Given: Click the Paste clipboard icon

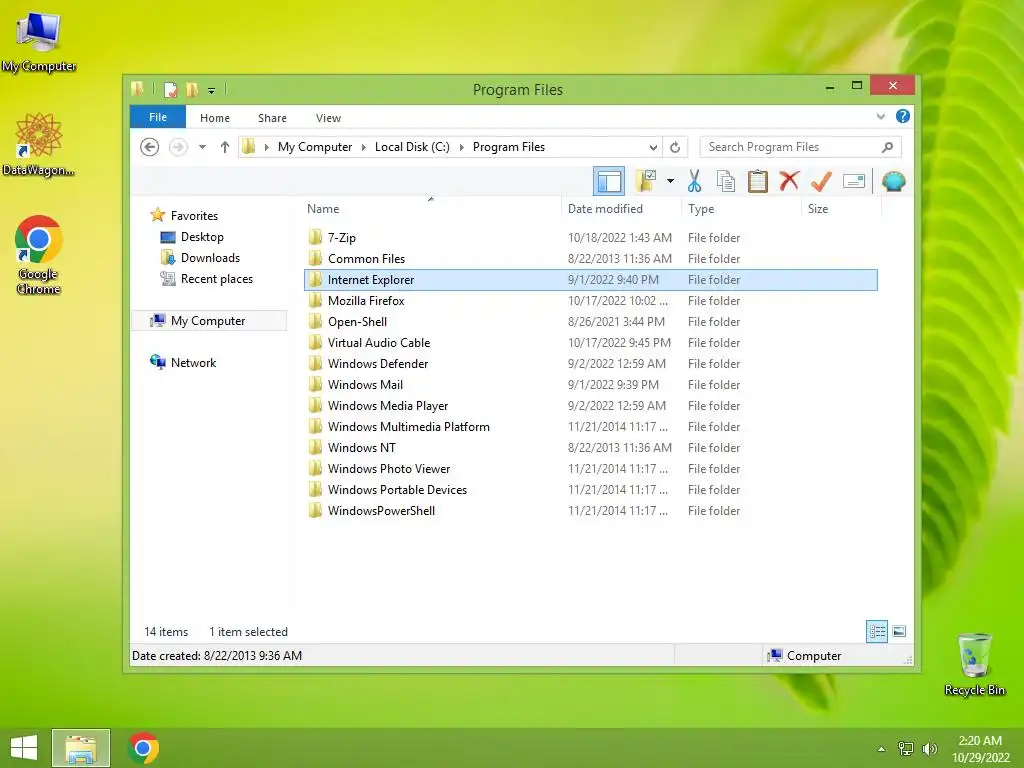Looking at the screenshot, I should click(x=758, y=181).
